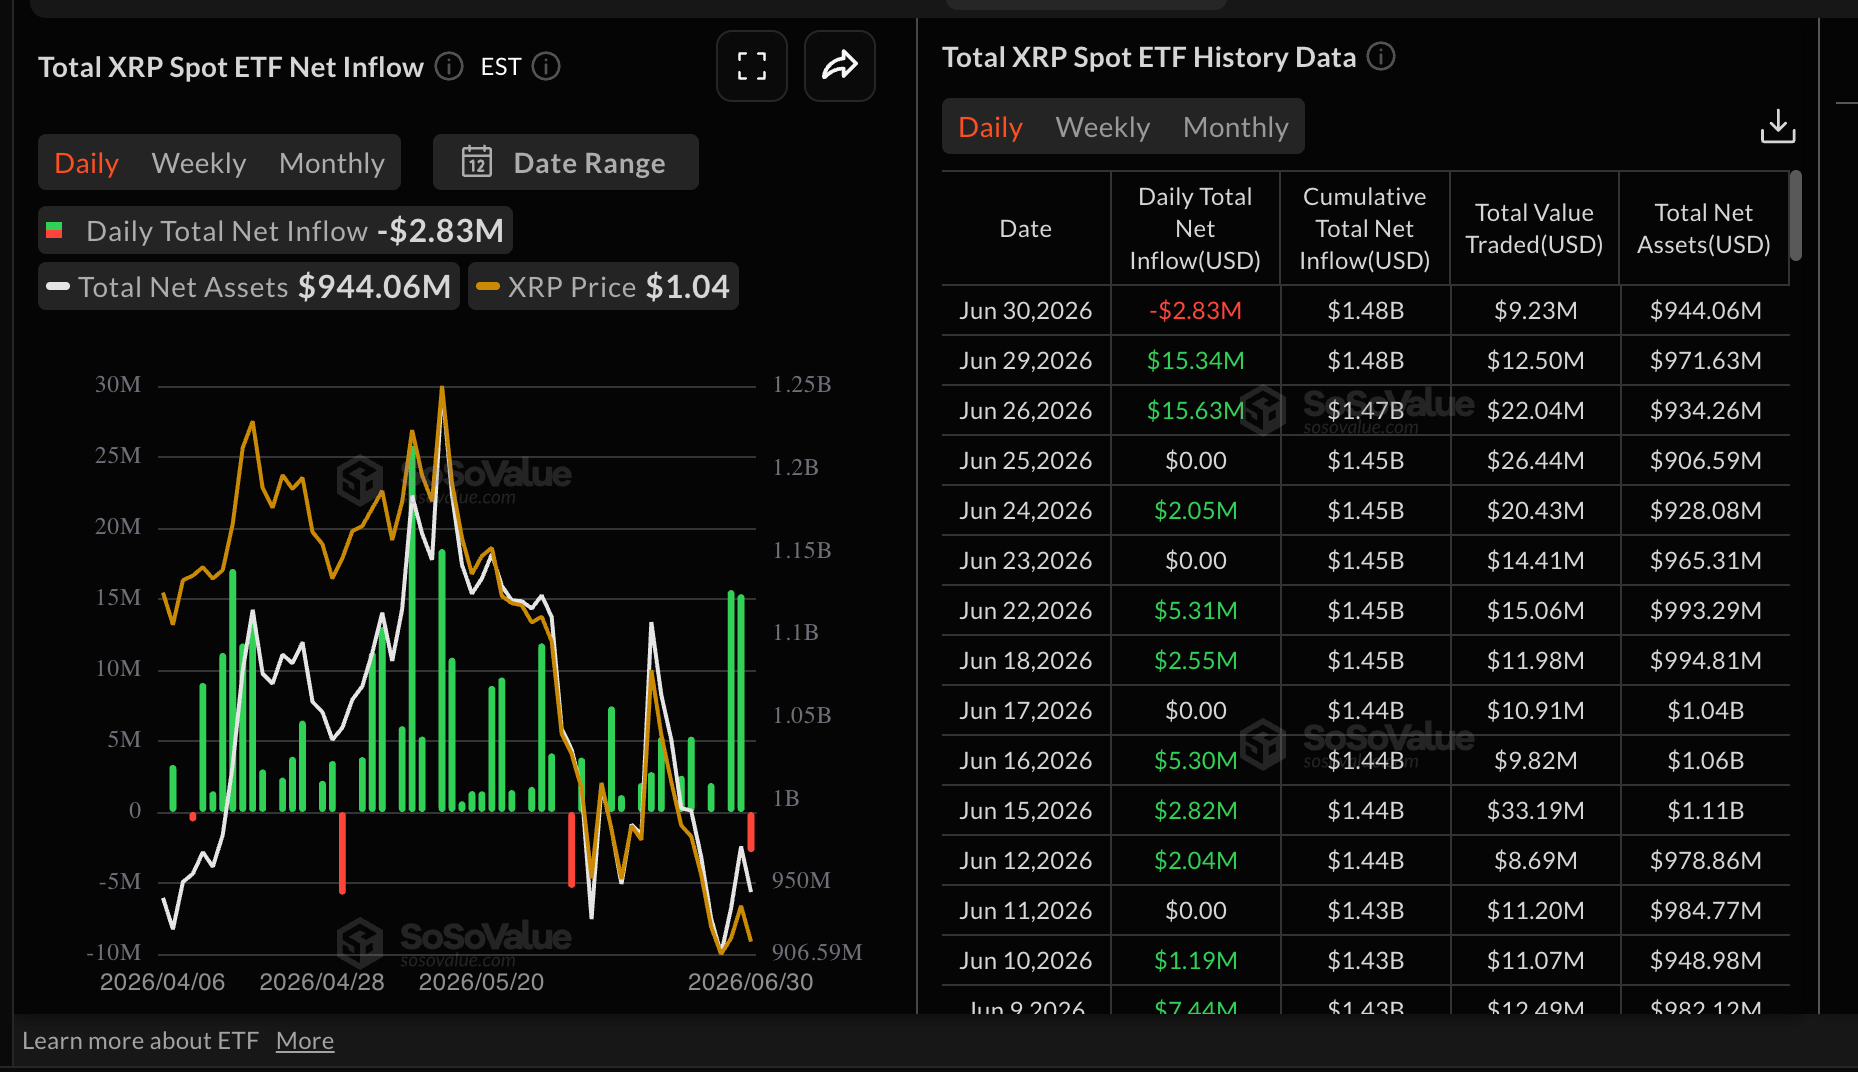Click the 2026/04/06 chart axis date
1858x1072 pixels.
[x=162, y=982]
